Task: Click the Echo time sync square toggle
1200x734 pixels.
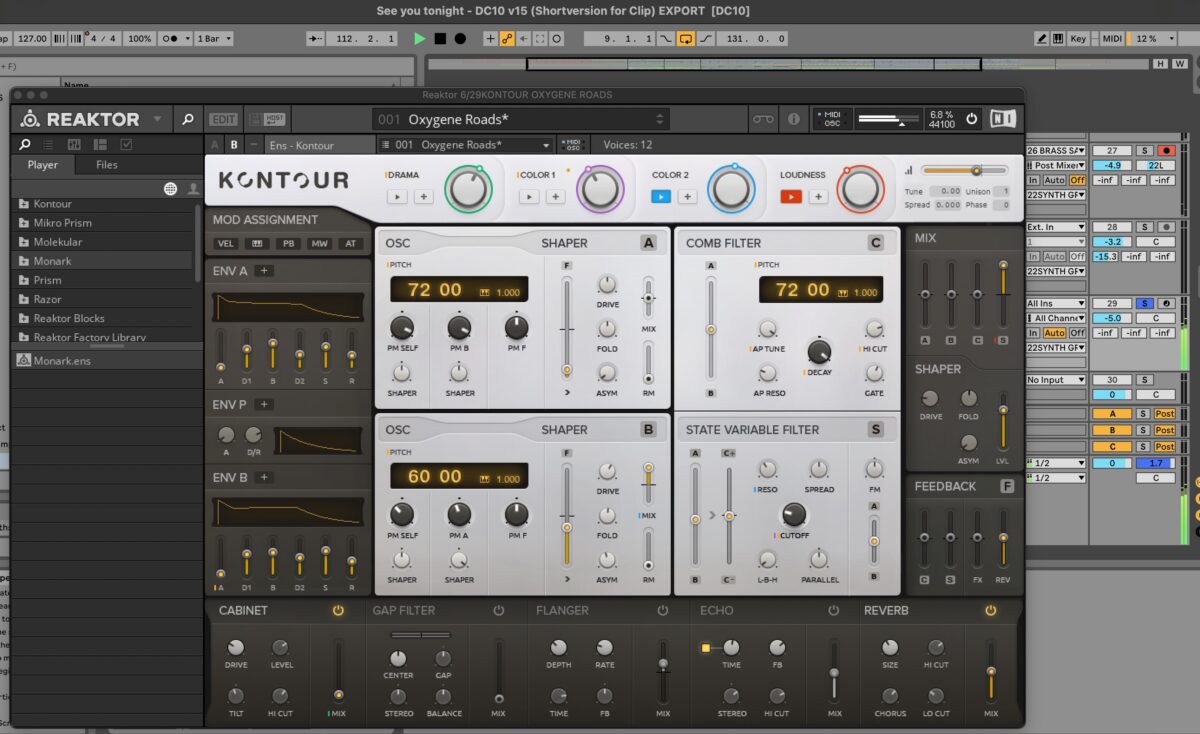Action: click(705, 648)
